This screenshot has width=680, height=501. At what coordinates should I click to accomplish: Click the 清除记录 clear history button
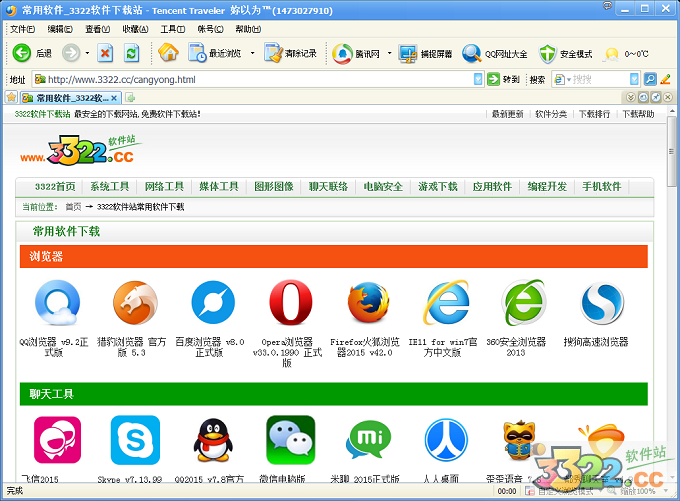tap(292, 53)
